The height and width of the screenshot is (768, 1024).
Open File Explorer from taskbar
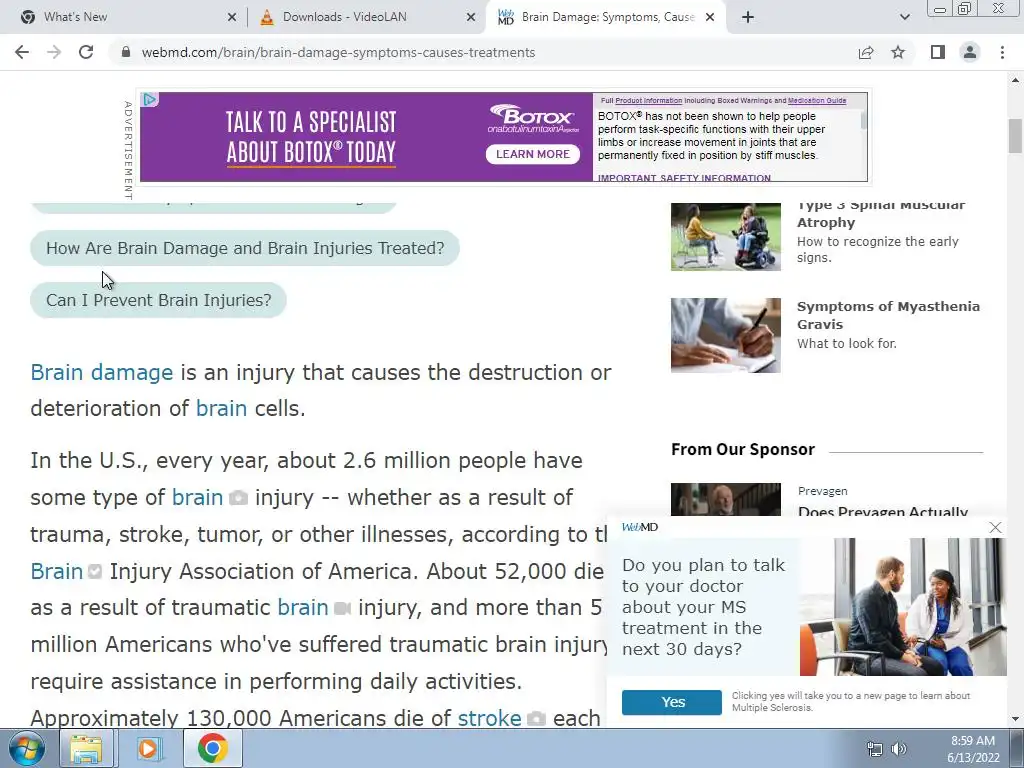(x=86, y=748)
